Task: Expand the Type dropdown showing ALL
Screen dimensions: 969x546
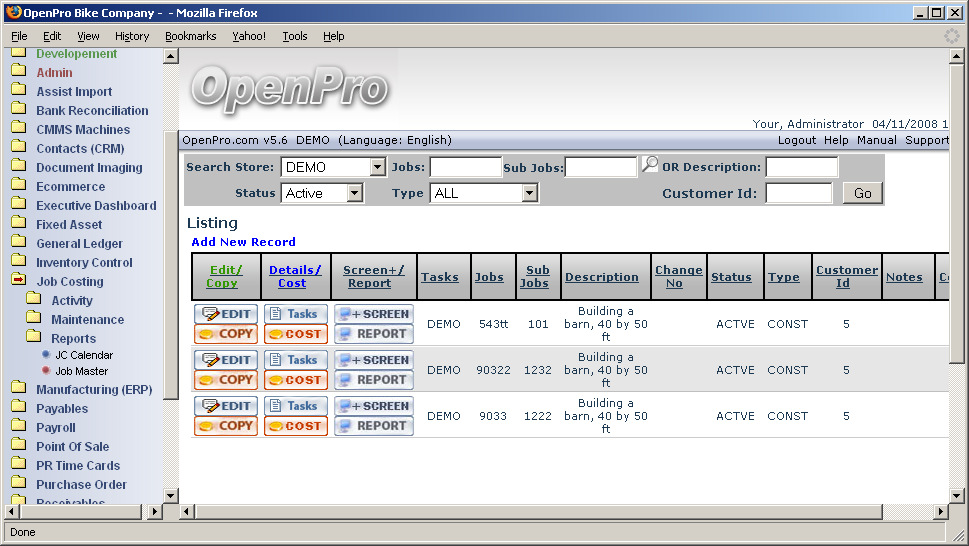Action: [x=529, y=193]
